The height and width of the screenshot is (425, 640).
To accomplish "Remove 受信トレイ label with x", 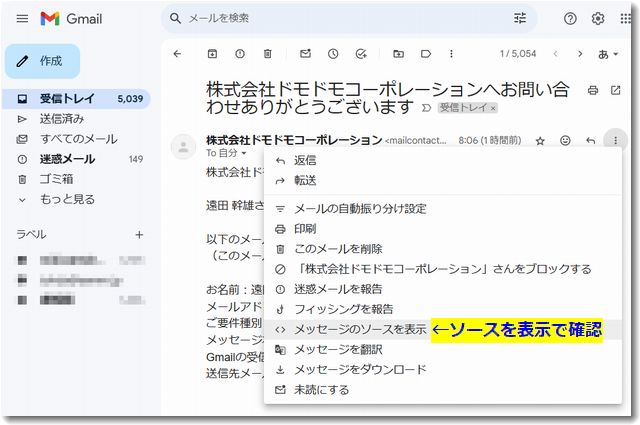I will click(493, 108).
